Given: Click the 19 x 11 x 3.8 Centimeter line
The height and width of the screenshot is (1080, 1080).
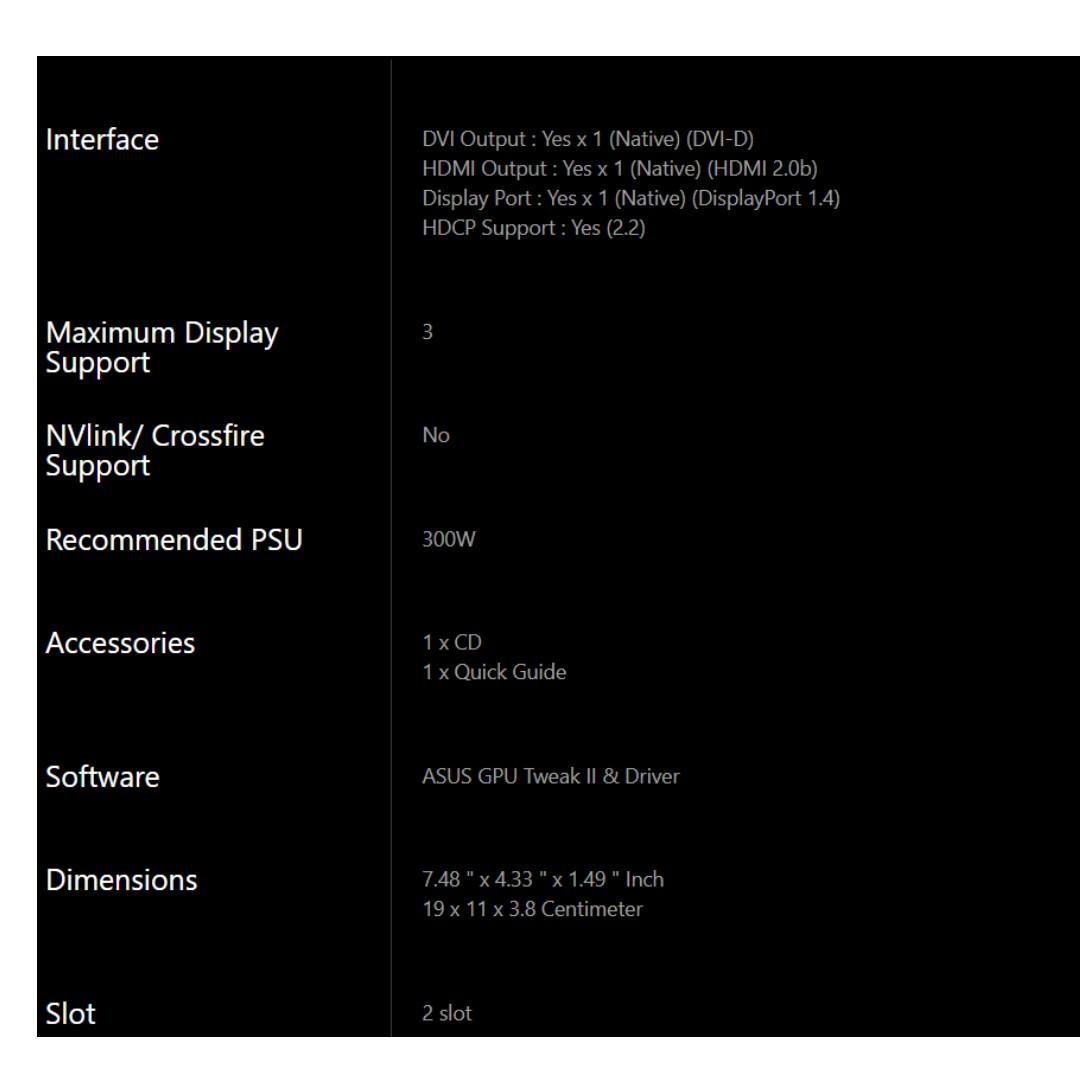Looking at the screenshot, I should [532, 909].
